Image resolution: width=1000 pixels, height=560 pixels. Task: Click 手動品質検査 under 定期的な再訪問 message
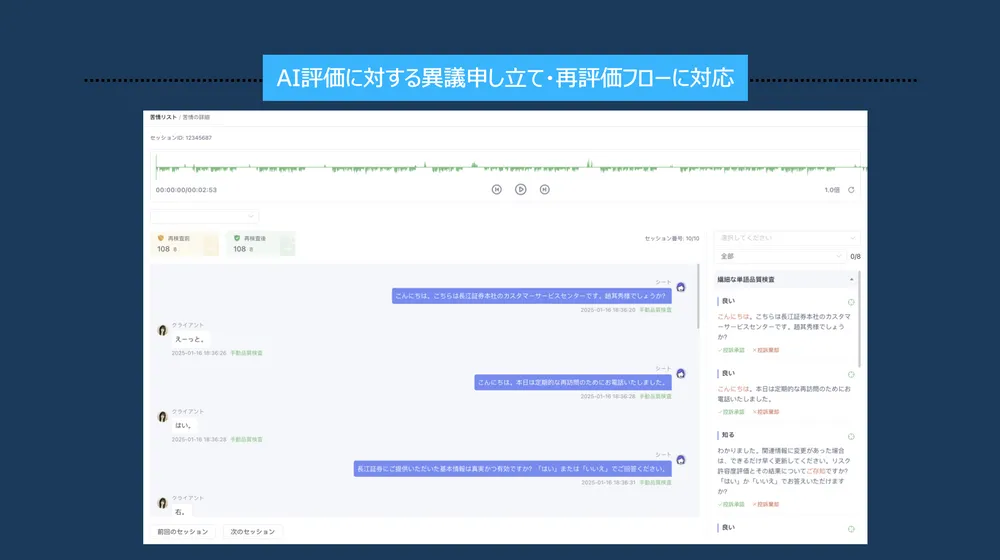coord(656,397)
